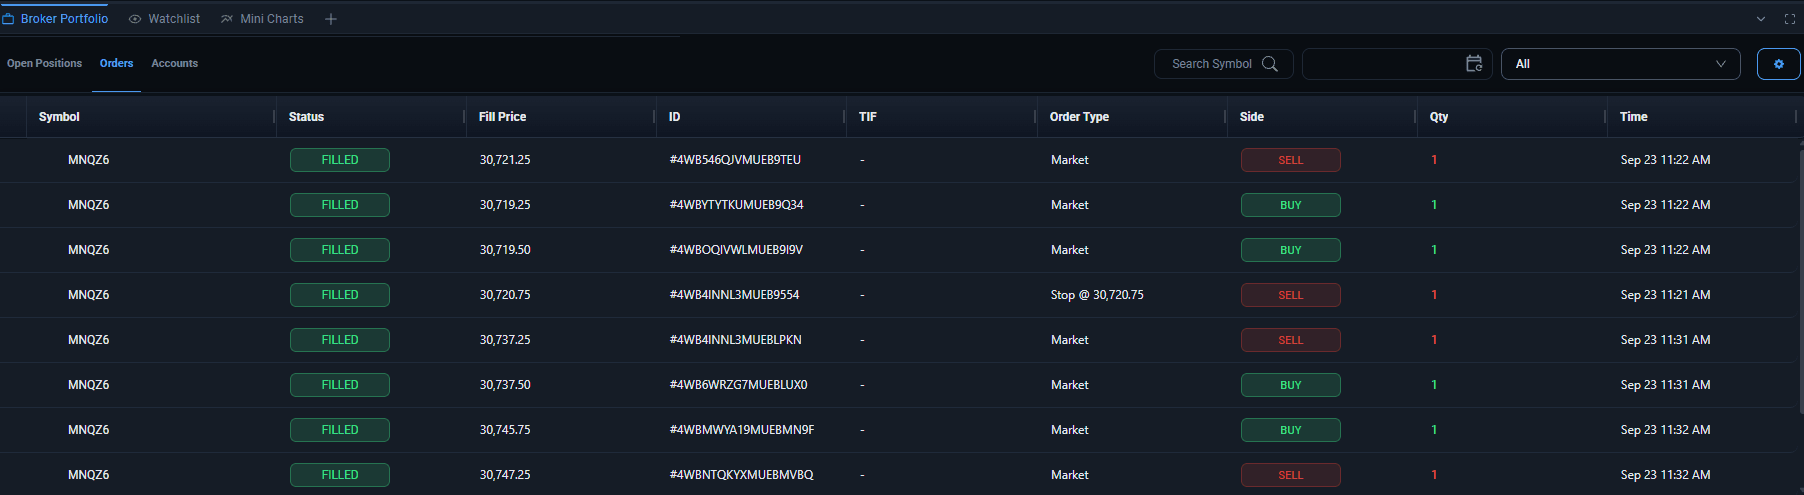1804x495 pixels.
Task: Sort by the Fill Price column header
Action: pos(502,117)
